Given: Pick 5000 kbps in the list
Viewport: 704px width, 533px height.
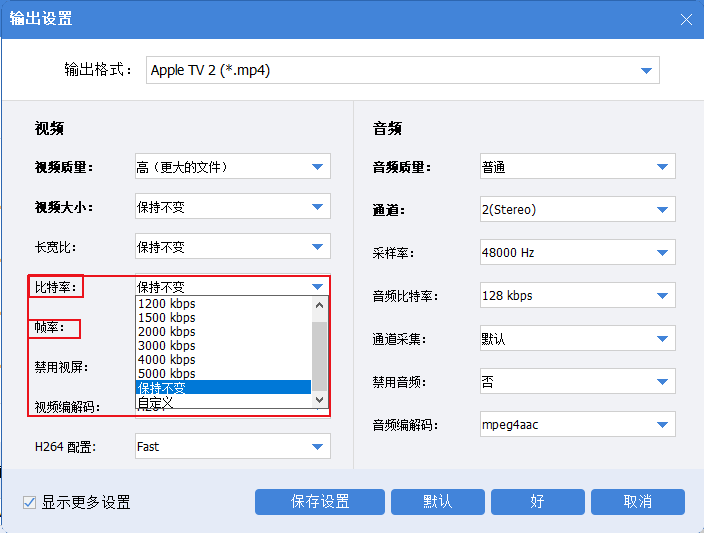Looking at the screenshot, I should coord(167,374).
